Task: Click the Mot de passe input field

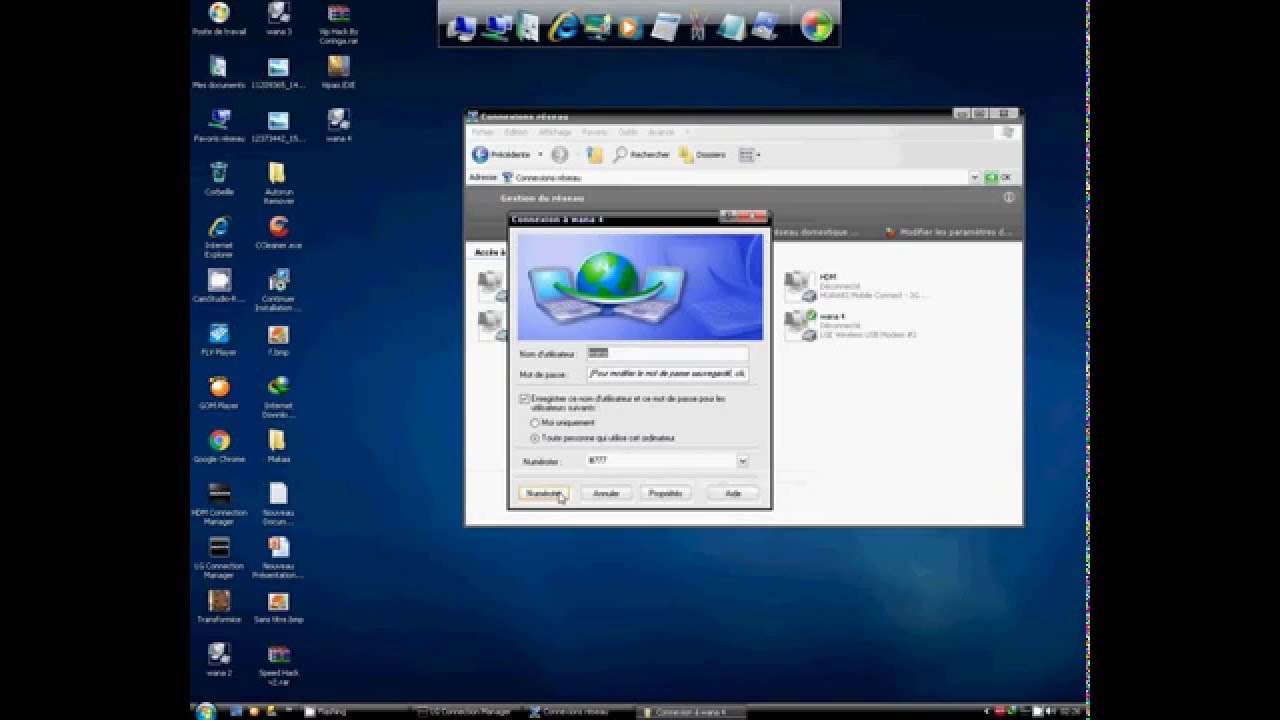Action: [667, 374]
